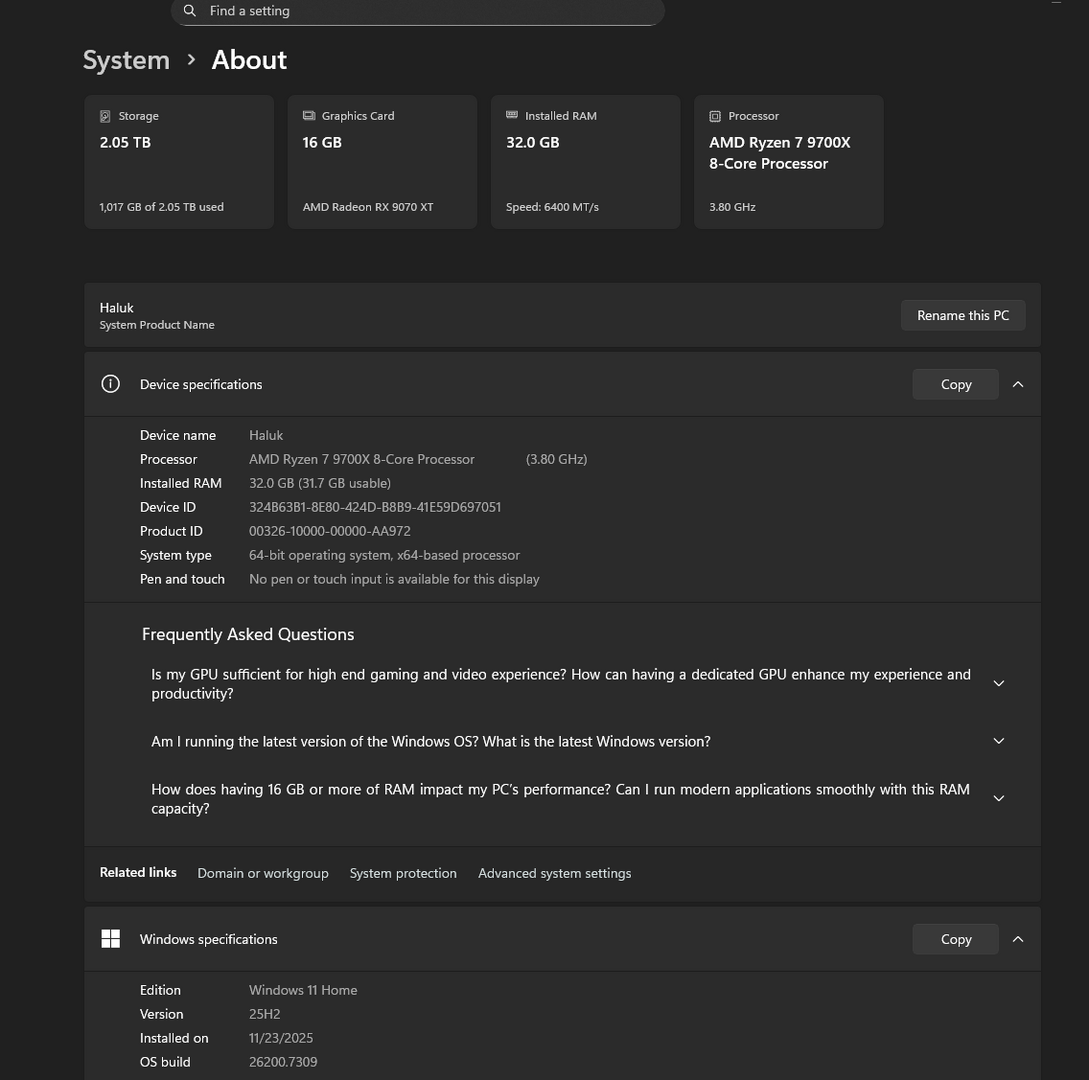Expand the GPU sufficiency FAQ question
The image size is (1089, 1080).
(x=998, y=684)
